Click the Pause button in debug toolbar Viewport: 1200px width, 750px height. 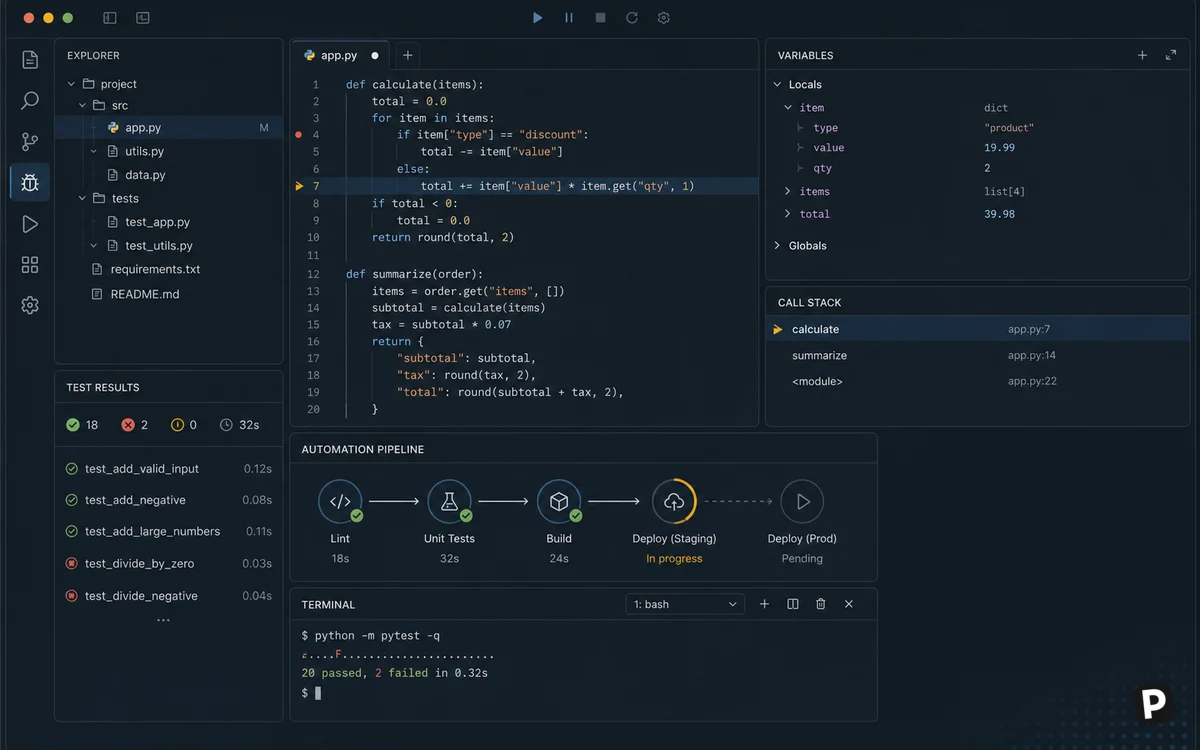[x=569, y=18]
